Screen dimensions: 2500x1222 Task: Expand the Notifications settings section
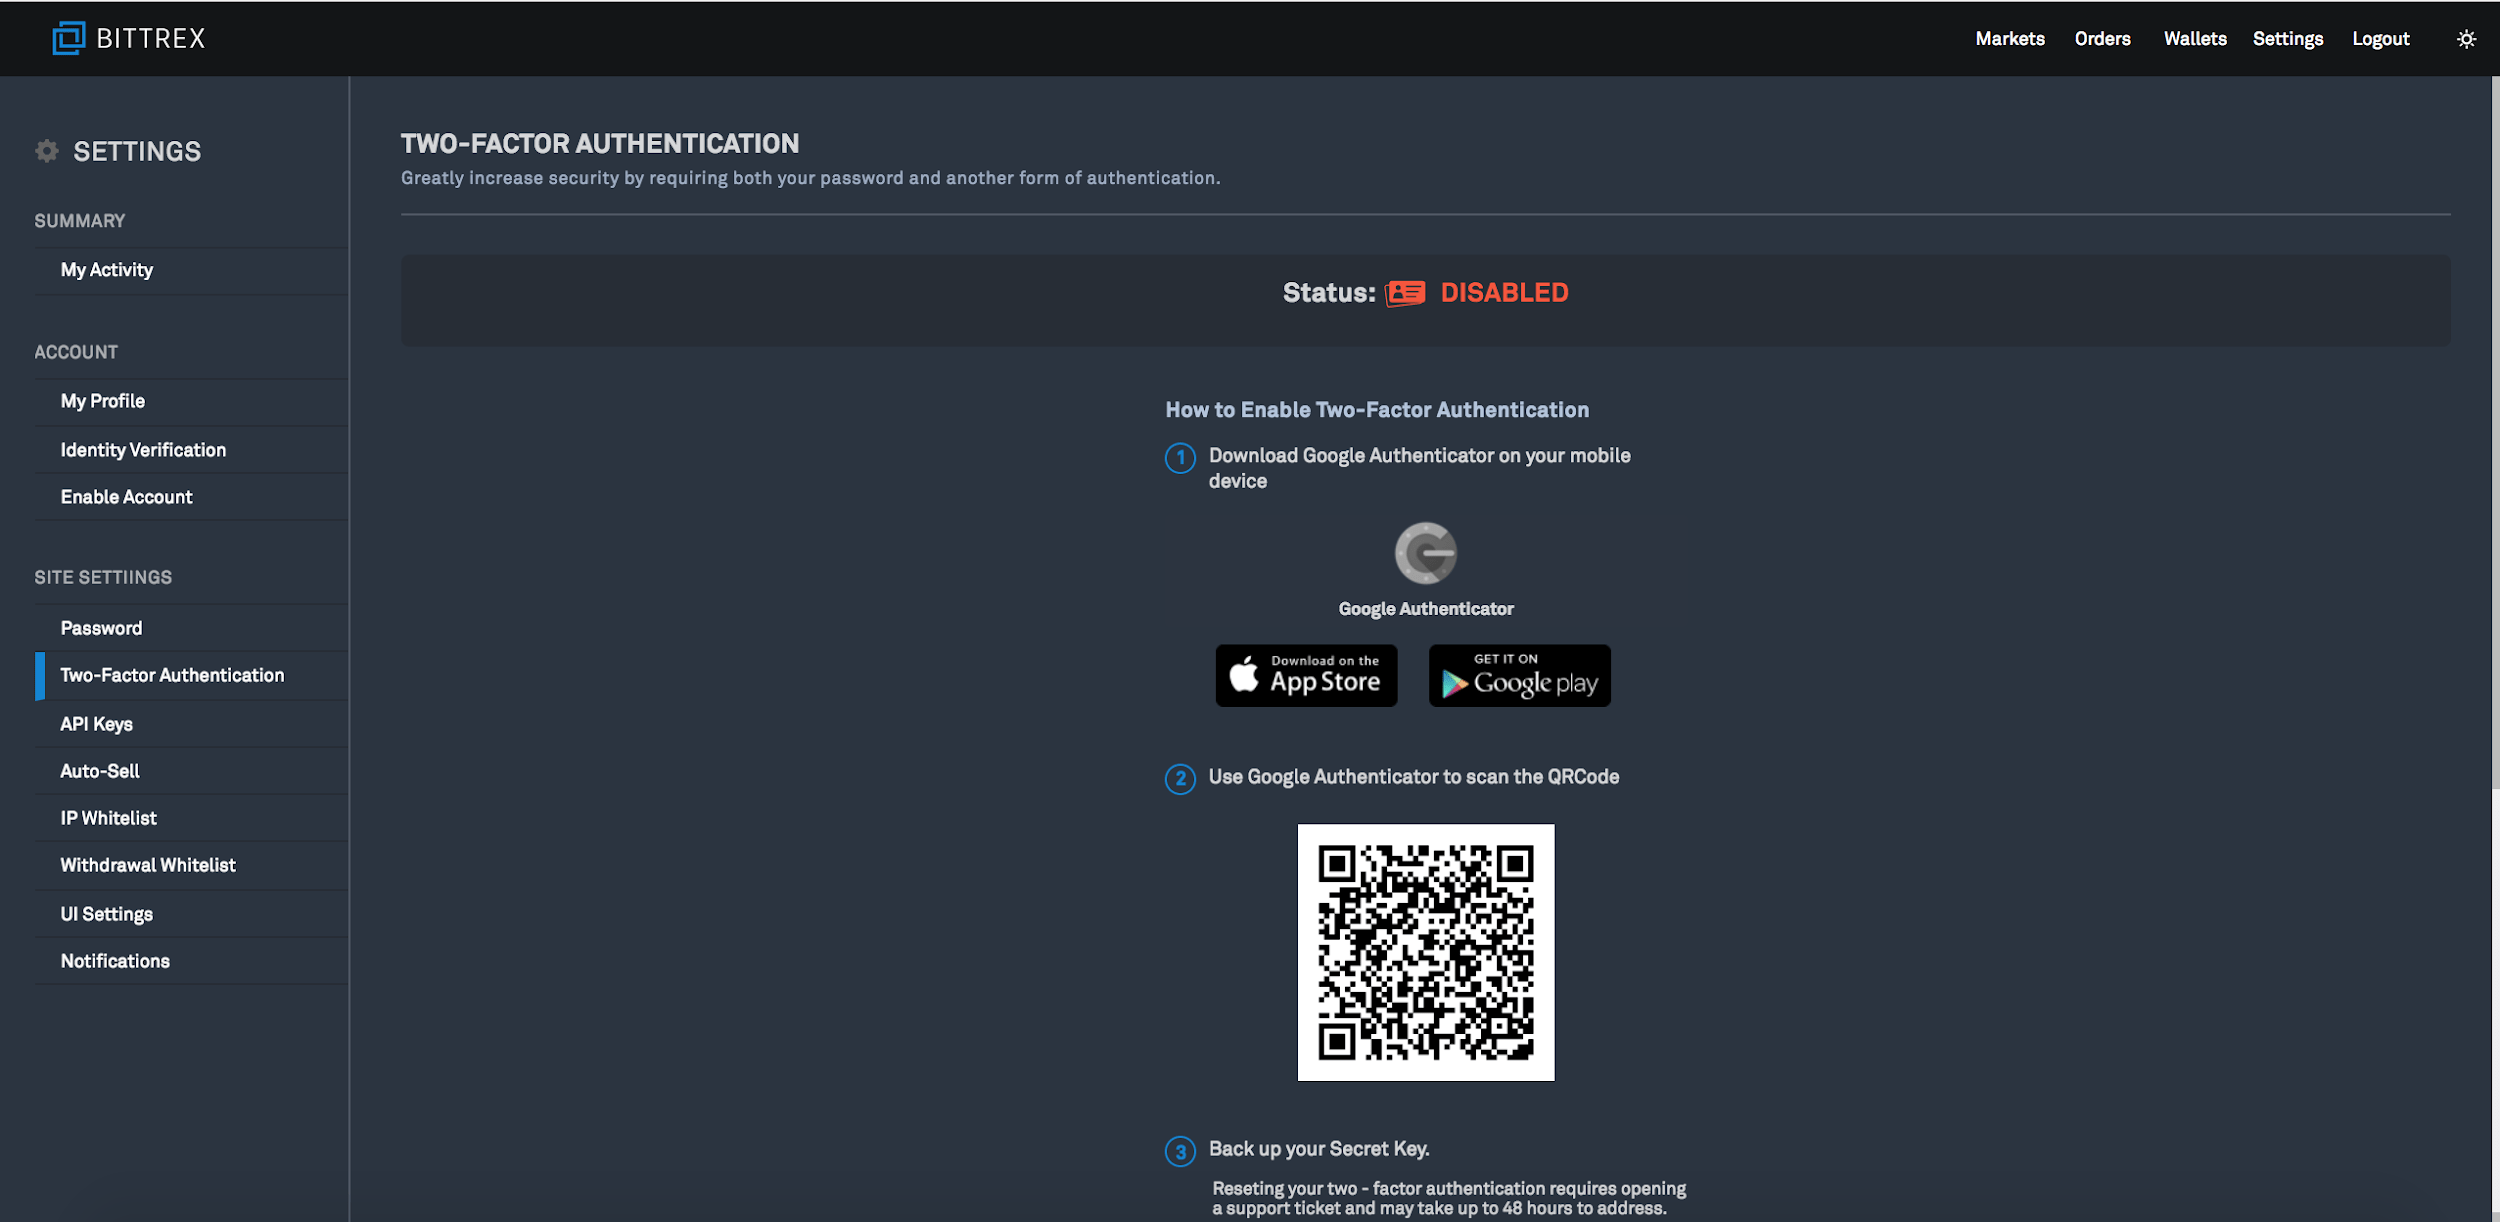click(115, 960)
